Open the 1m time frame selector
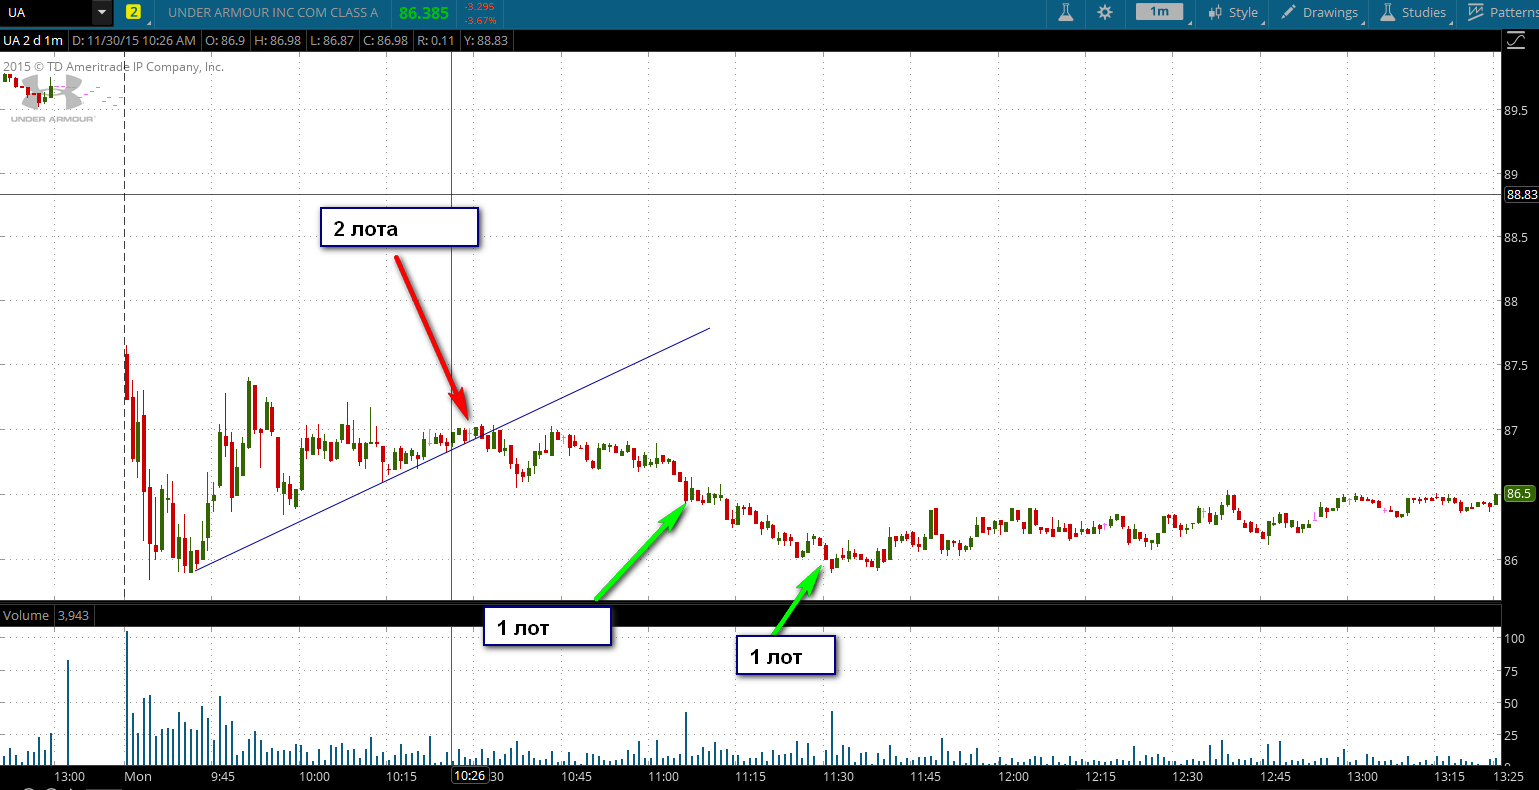The image size is (1539, 790). 1159,12
